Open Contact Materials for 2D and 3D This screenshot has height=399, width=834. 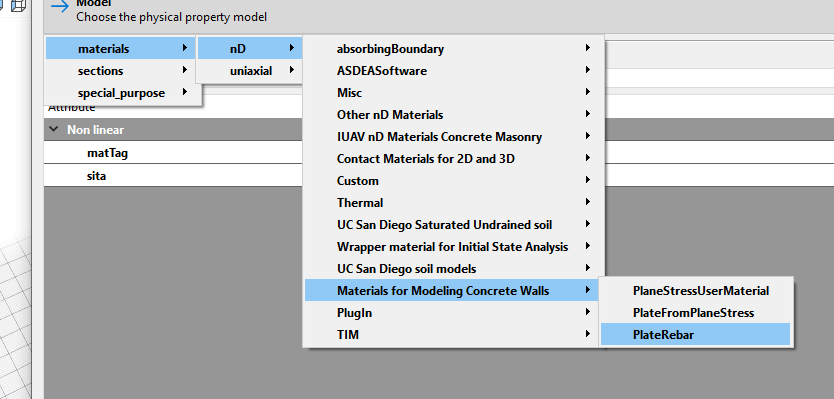click(453, 159)
